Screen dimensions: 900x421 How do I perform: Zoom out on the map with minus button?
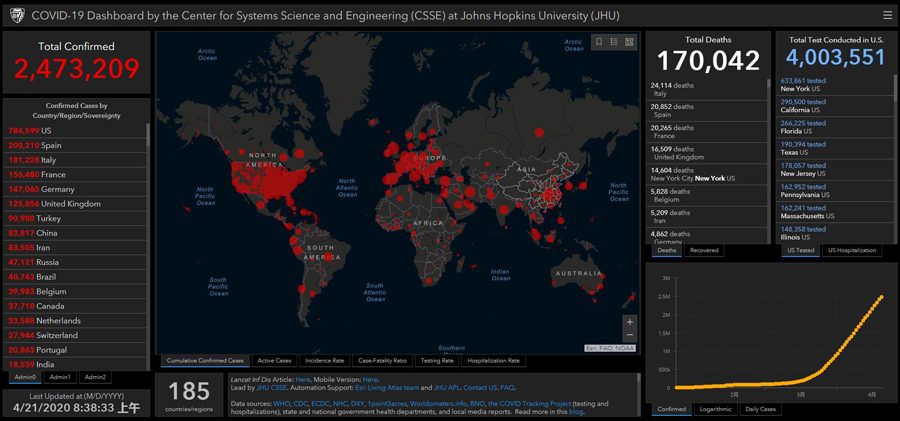coord(629,337)
